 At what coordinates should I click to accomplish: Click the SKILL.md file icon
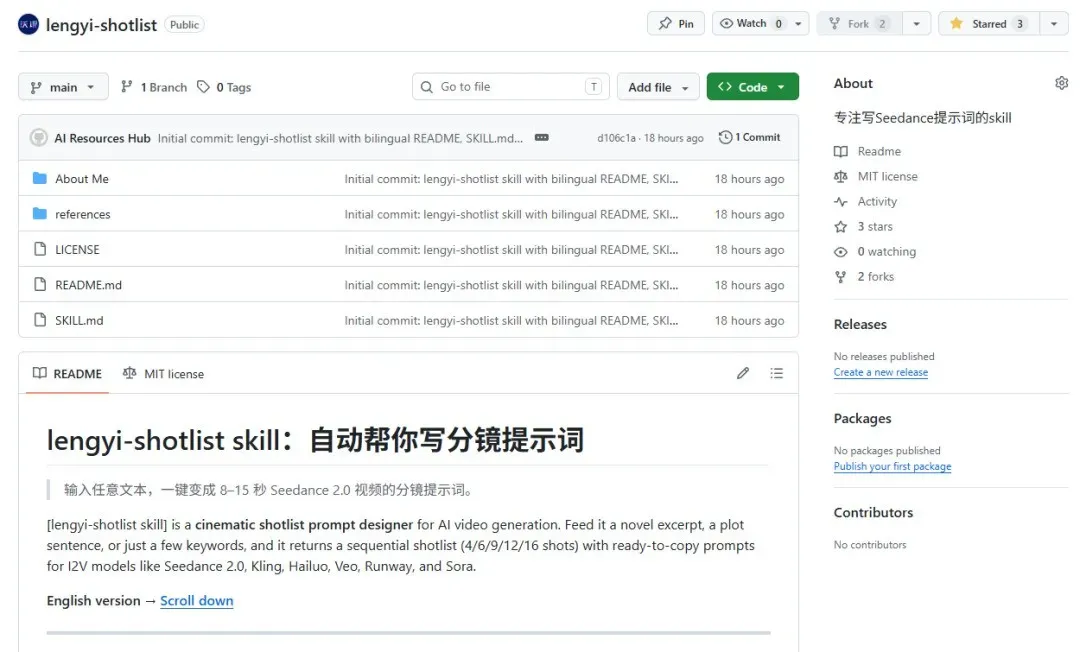click(40, 319)
